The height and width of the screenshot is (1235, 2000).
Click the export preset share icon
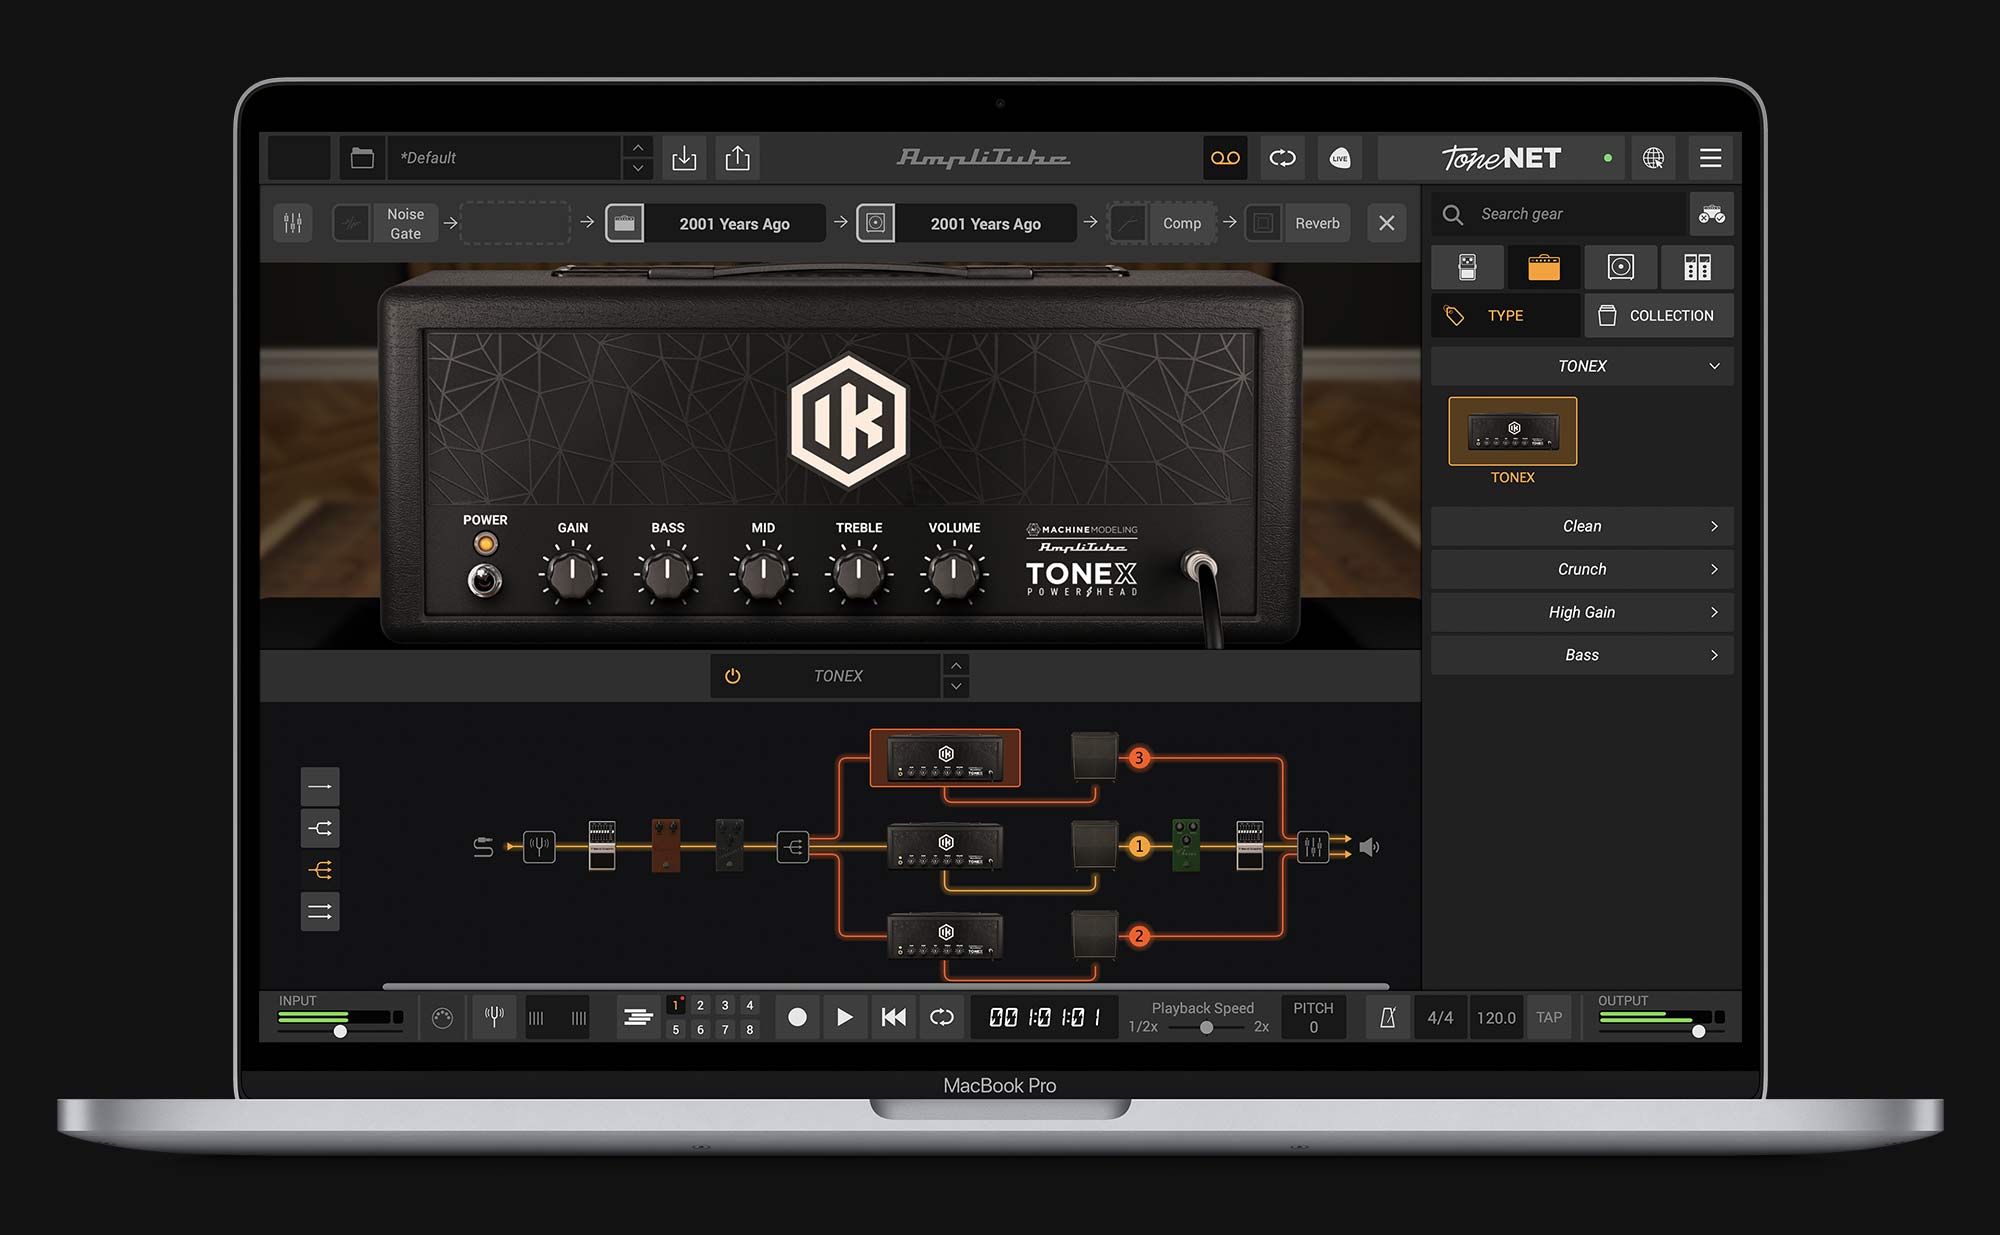coord(737,158)
